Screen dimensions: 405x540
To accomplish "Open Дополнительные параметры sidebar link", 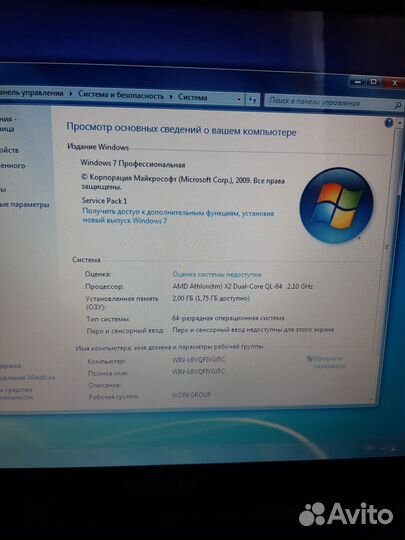I will pos(24,205).
